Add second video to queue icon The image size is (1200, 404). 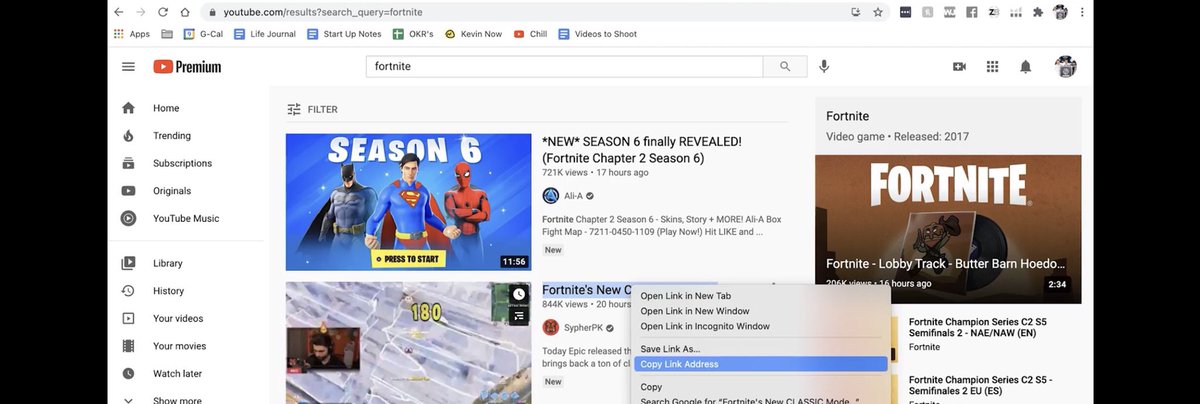click(x=518, y=316)
